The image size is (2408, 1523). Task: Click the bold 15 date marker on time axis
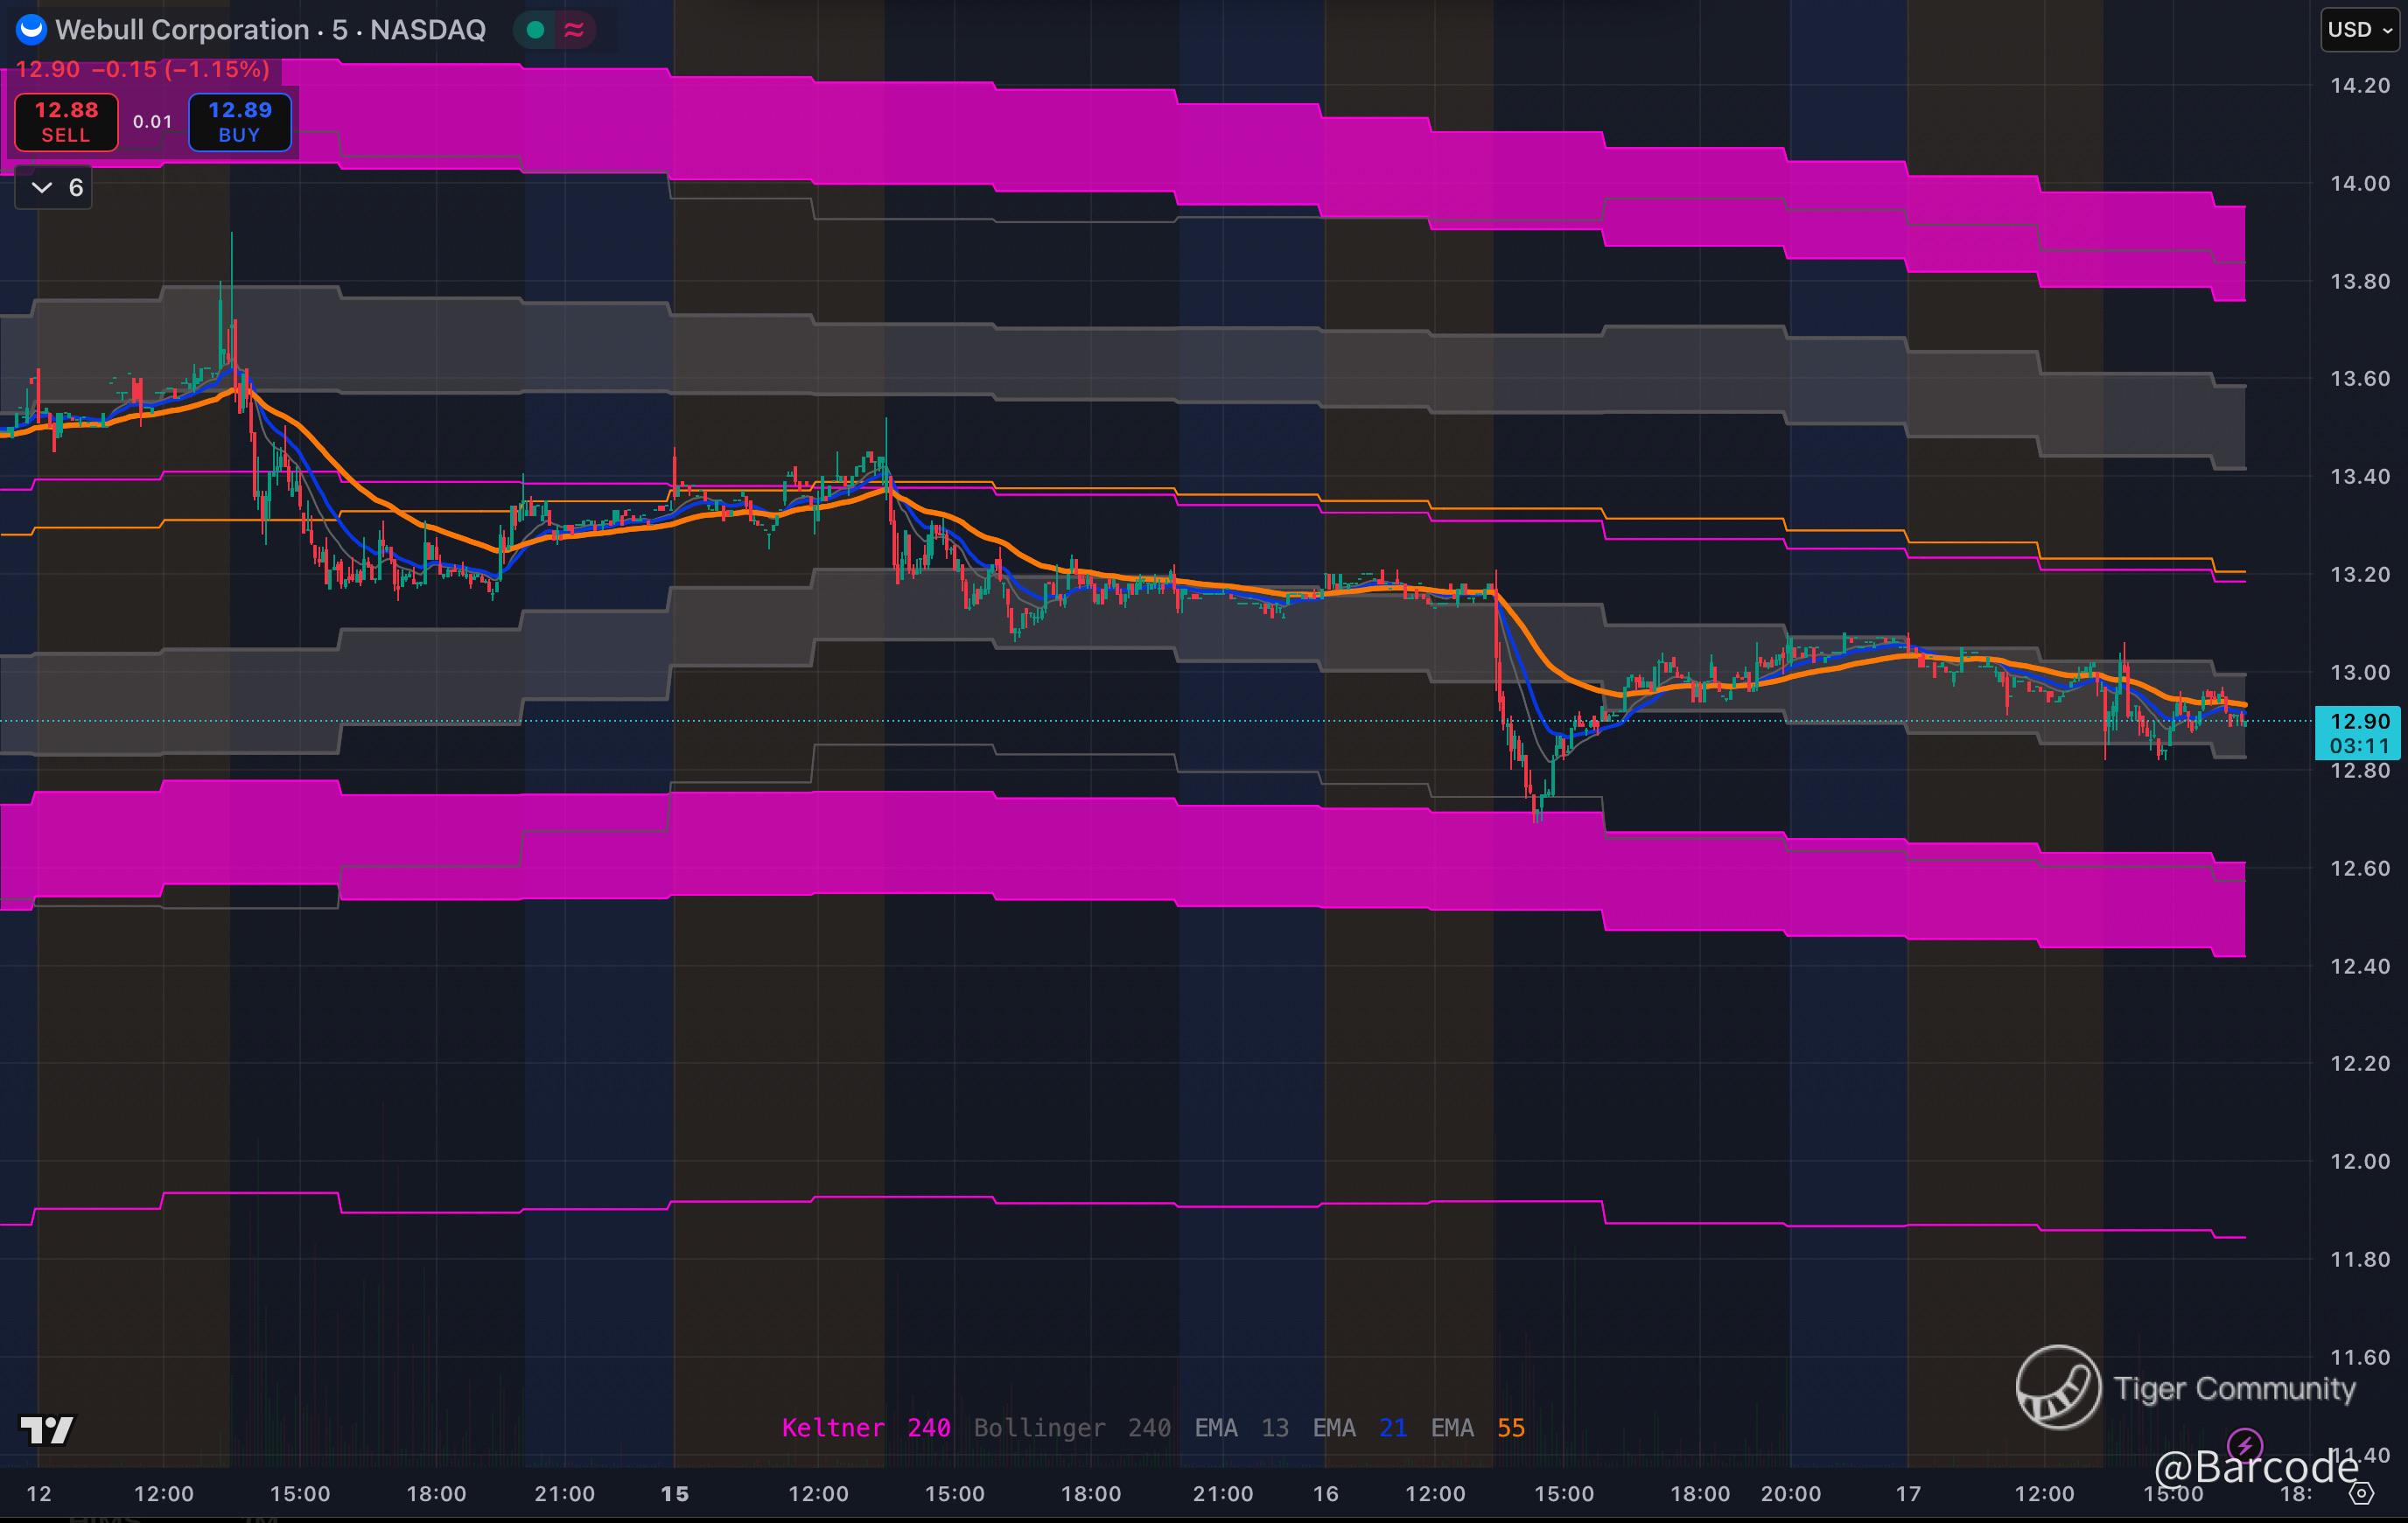tap(675, 1494)
